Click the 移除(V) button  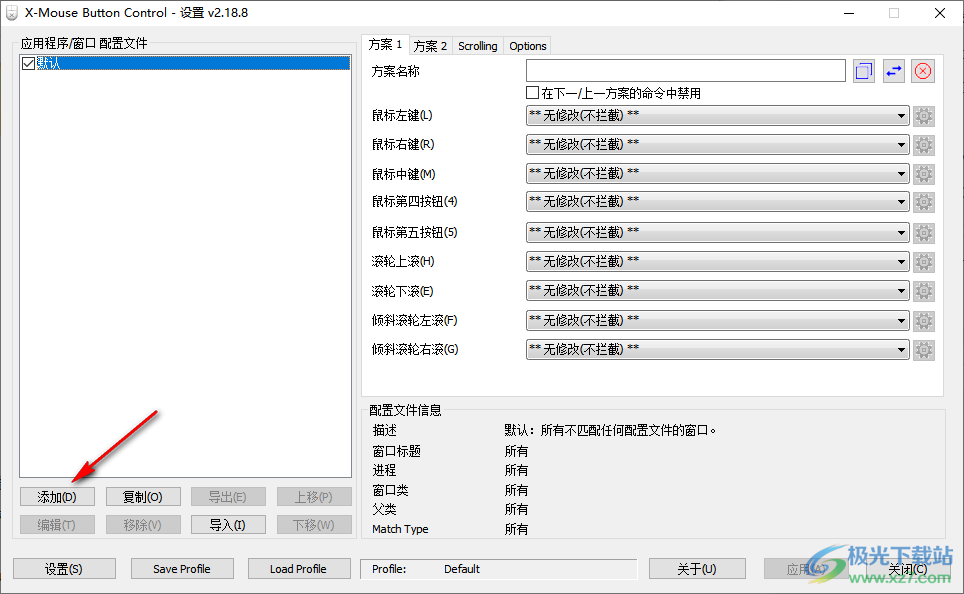click(x=143, y=525)
